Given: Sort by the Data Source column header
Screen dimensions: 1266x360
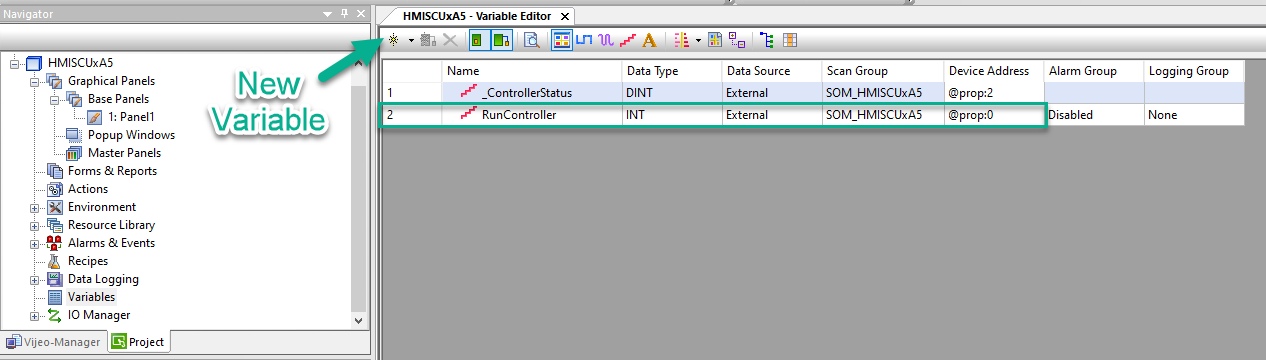Looking at the screenshot, I should [x=771, y=71].
